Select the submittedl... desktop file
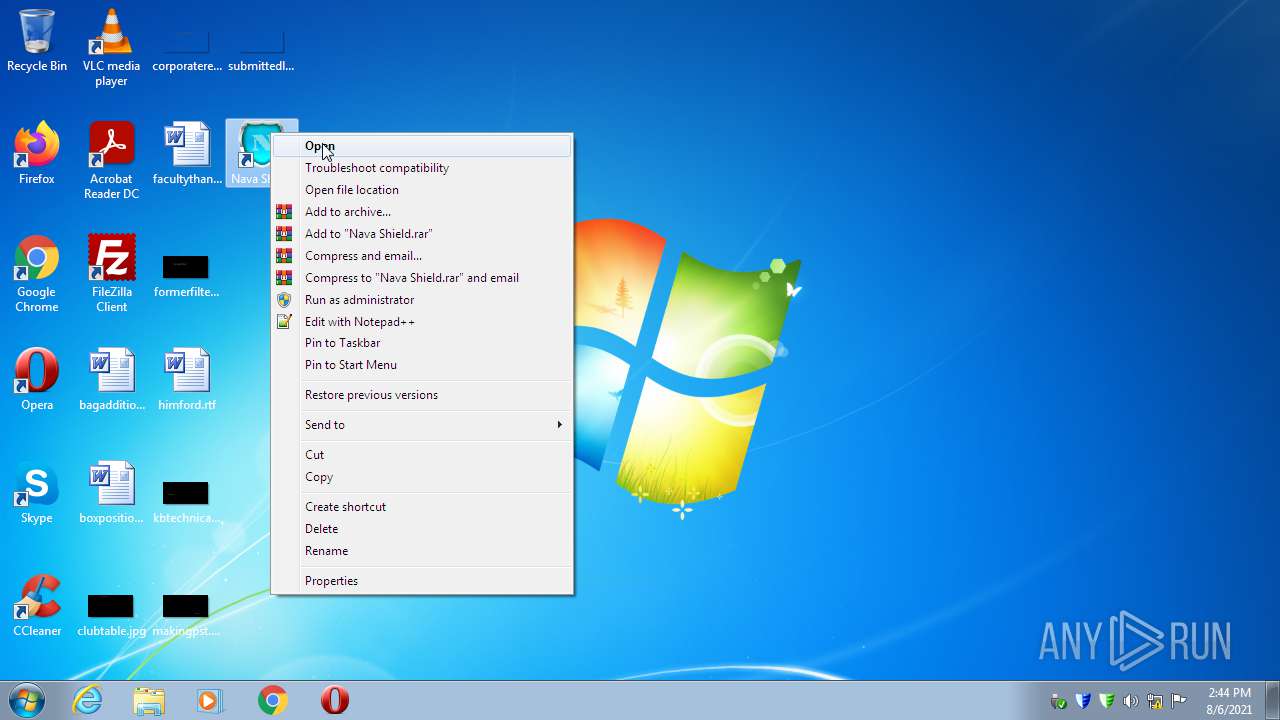Image resolution: width=1280 pixels, height=720 pixels. pos(261,50)
